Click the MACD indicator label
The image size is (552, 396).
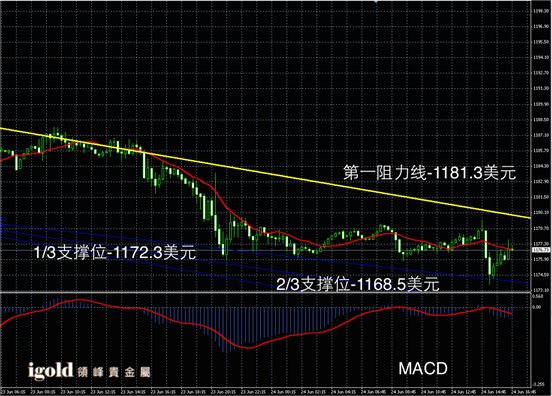point(423,369)
